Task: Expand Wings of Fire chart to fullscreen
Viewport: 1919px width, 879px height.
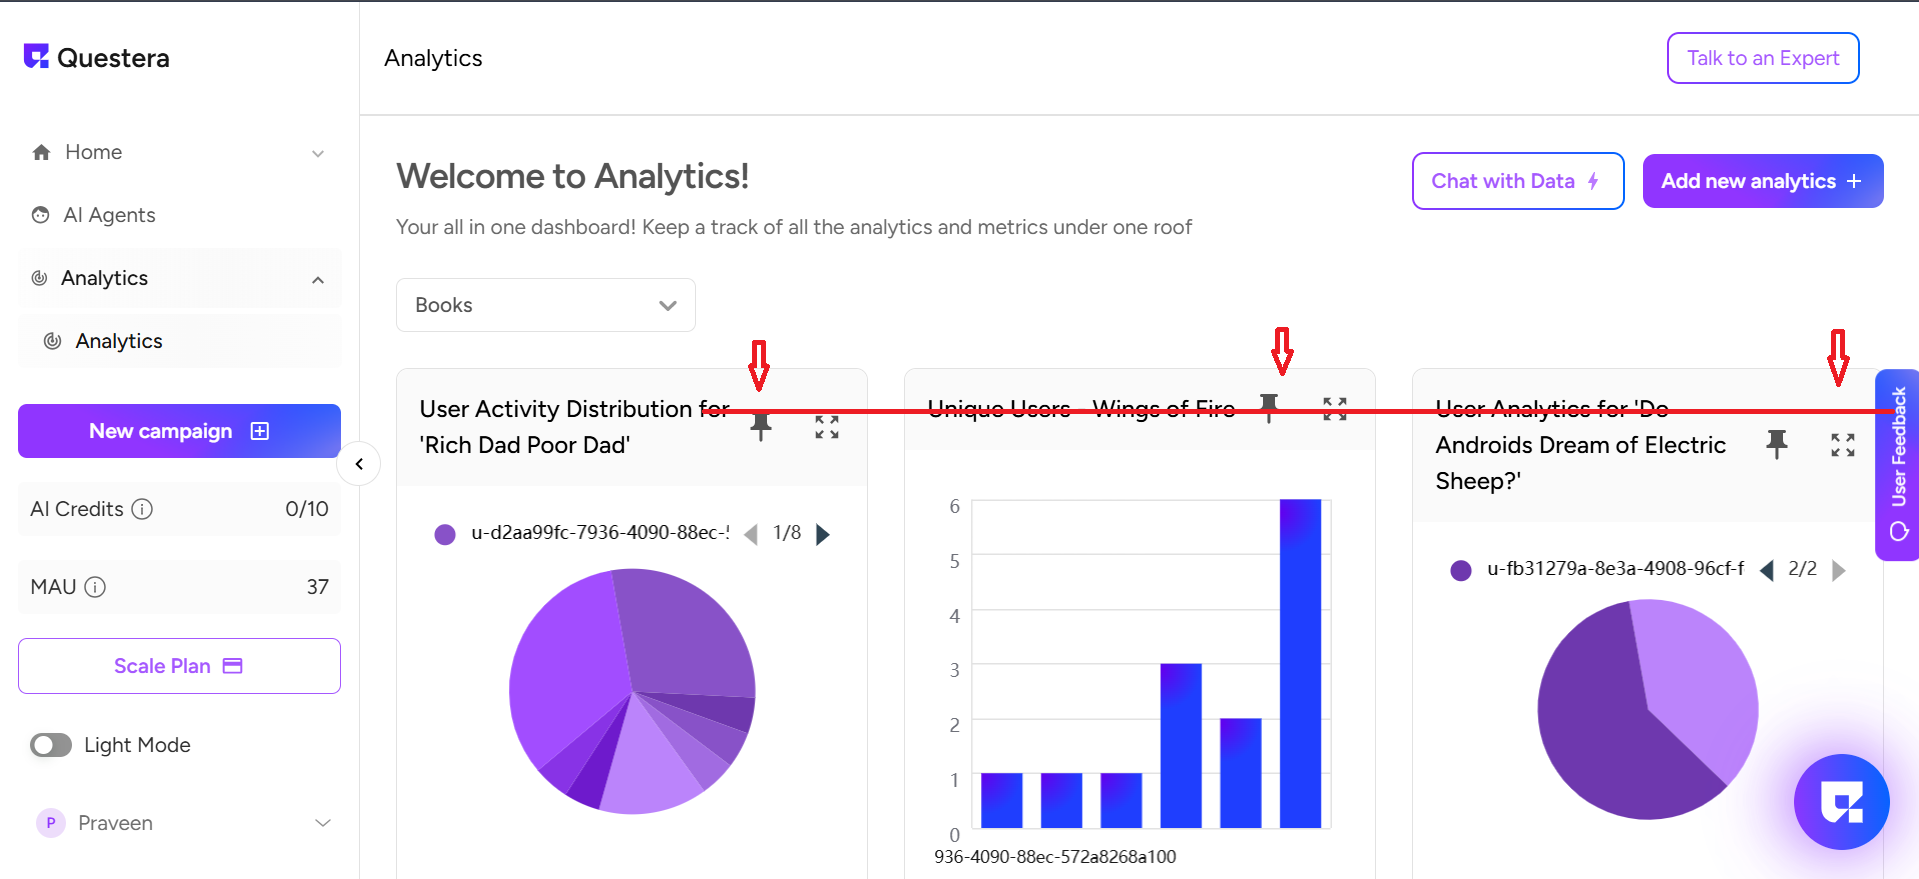Action: 1335,408
